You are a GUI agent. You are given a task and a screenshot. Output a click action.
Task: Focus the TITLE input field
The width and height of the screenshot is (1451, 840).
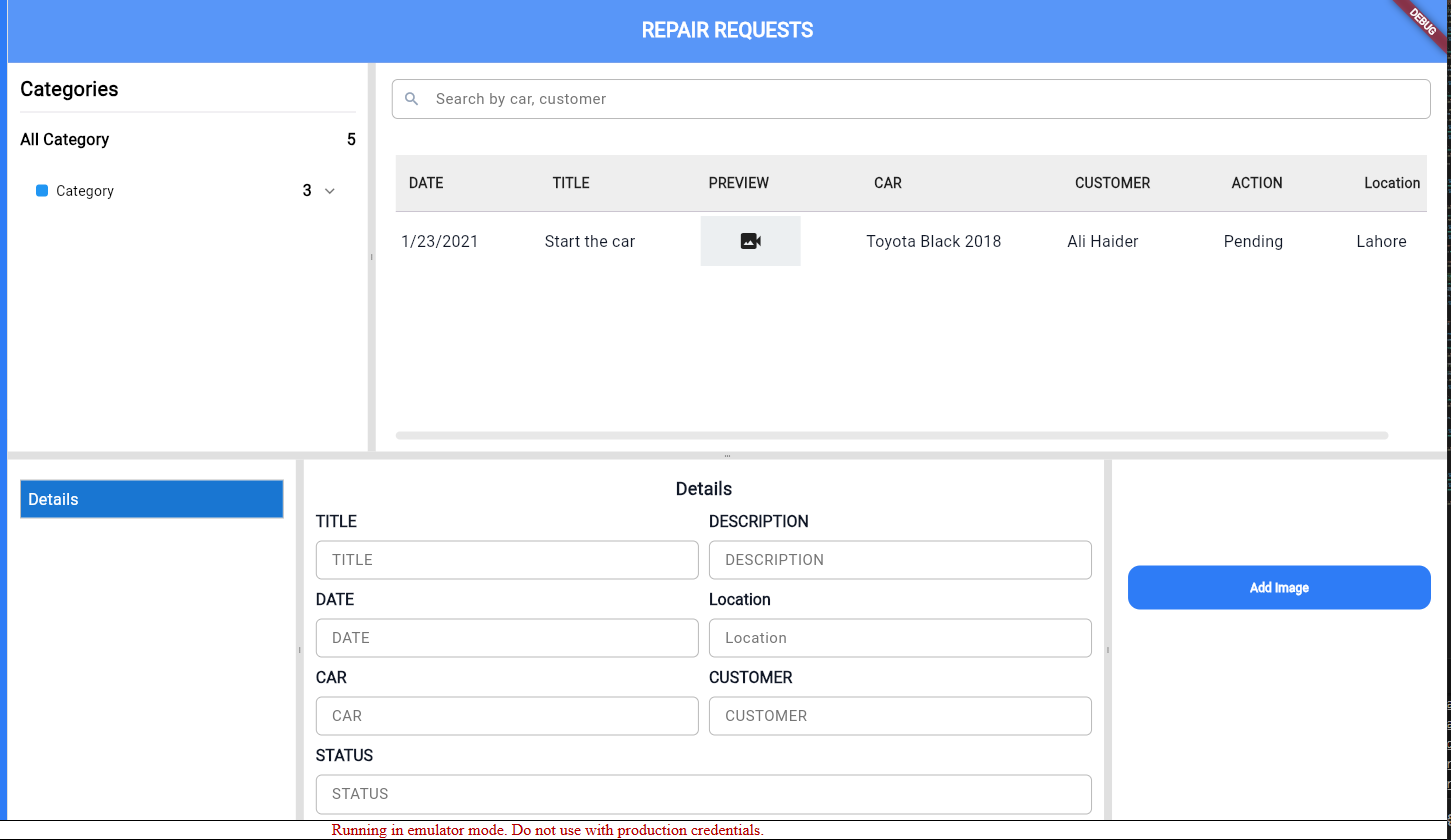[507, 560]
